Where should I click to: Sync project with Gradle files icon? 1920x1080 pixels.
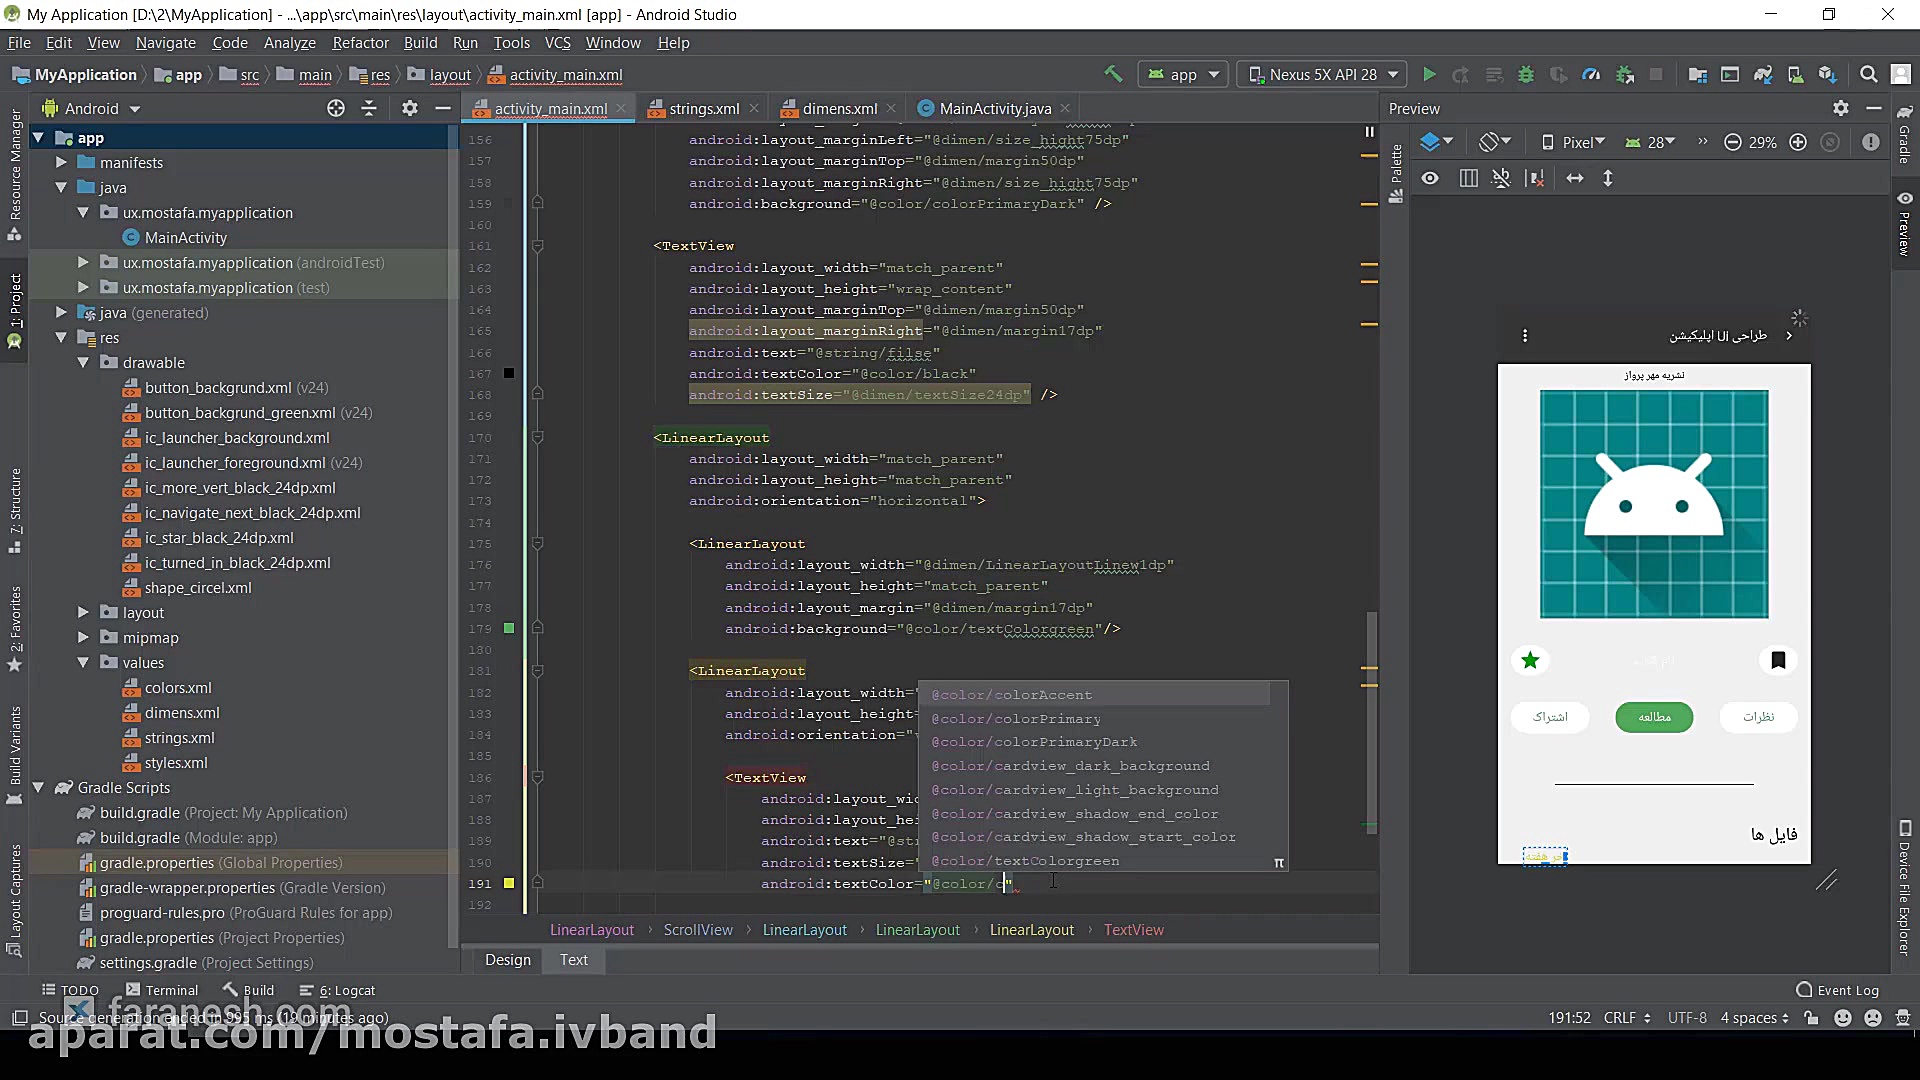point(1763,74)
